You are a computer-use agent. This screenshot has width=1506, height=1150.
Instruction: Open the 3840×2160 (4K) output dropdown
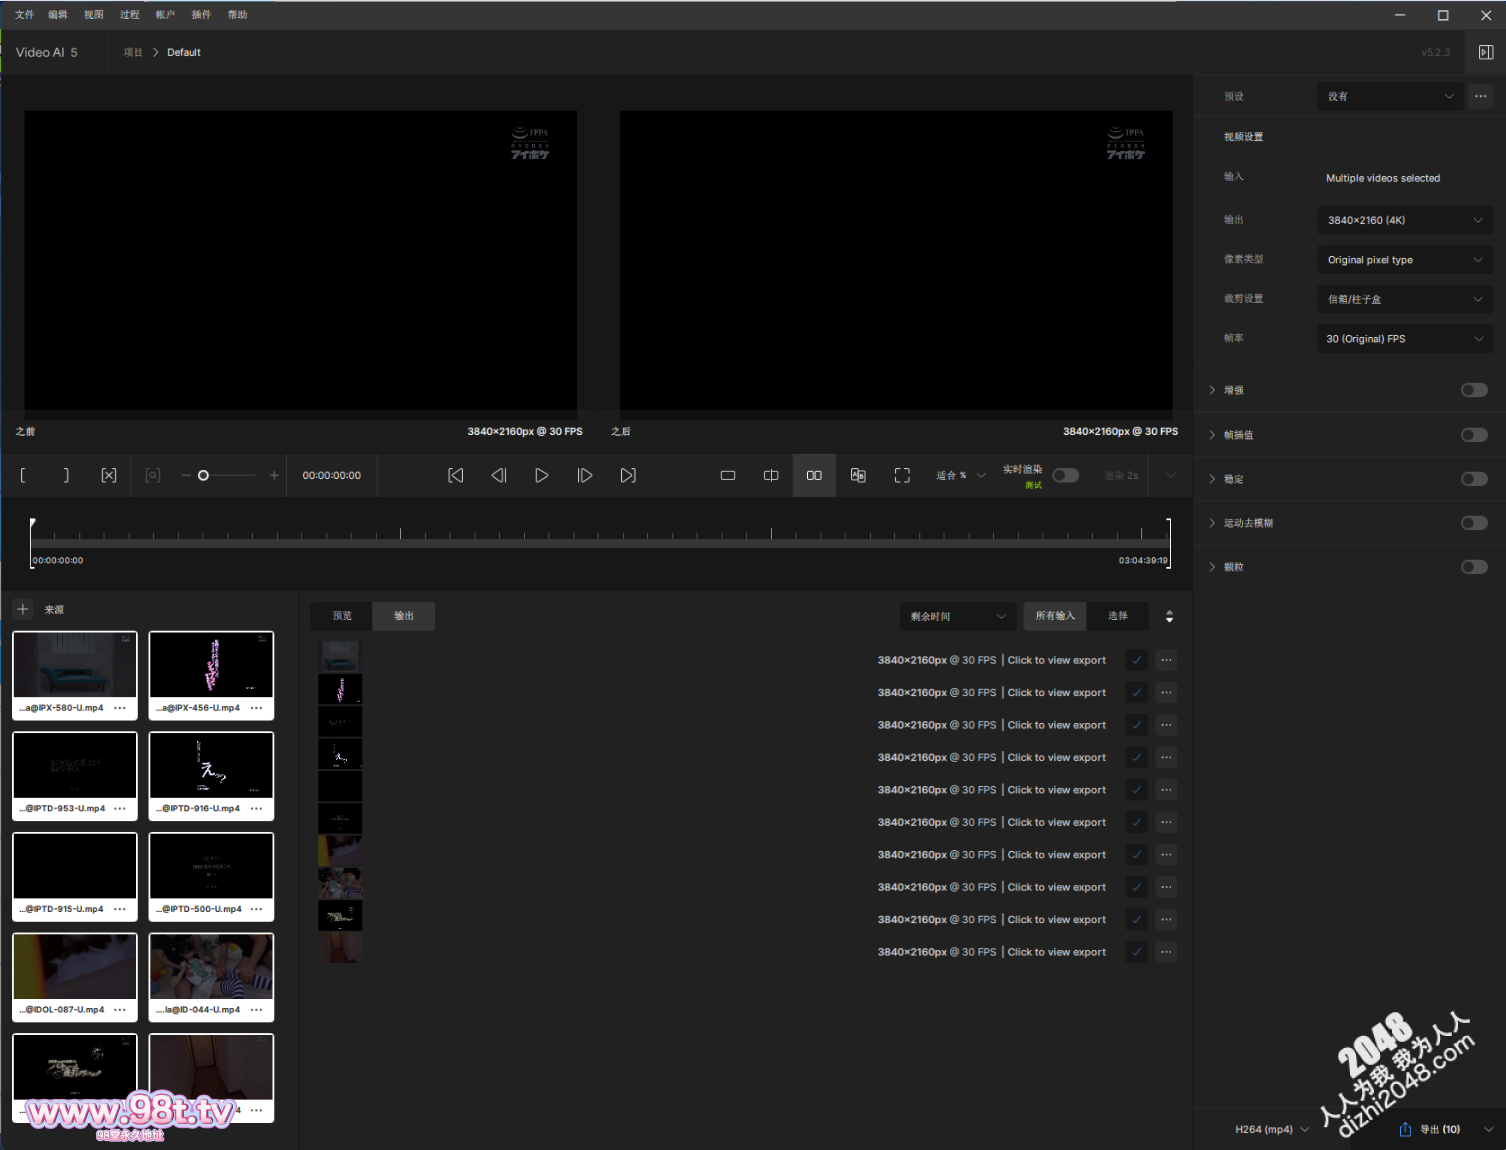pyautogui.click(x=1404, y=220)
